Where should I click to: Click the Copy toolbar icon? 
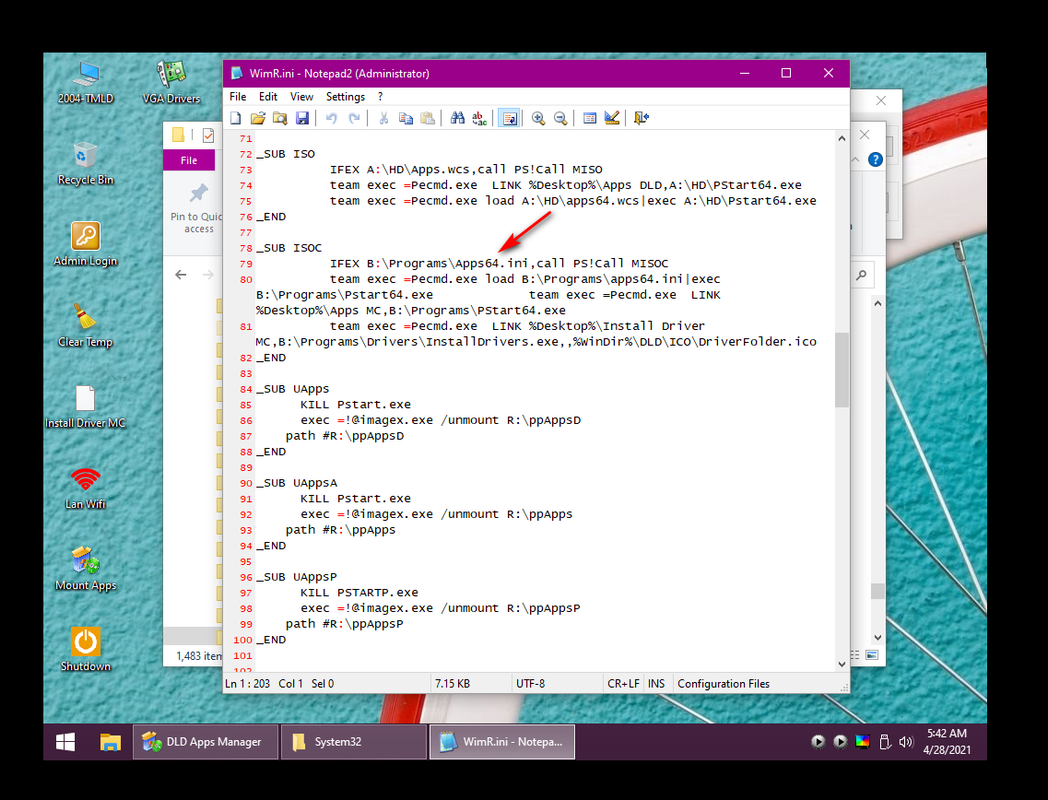point(406,118)
